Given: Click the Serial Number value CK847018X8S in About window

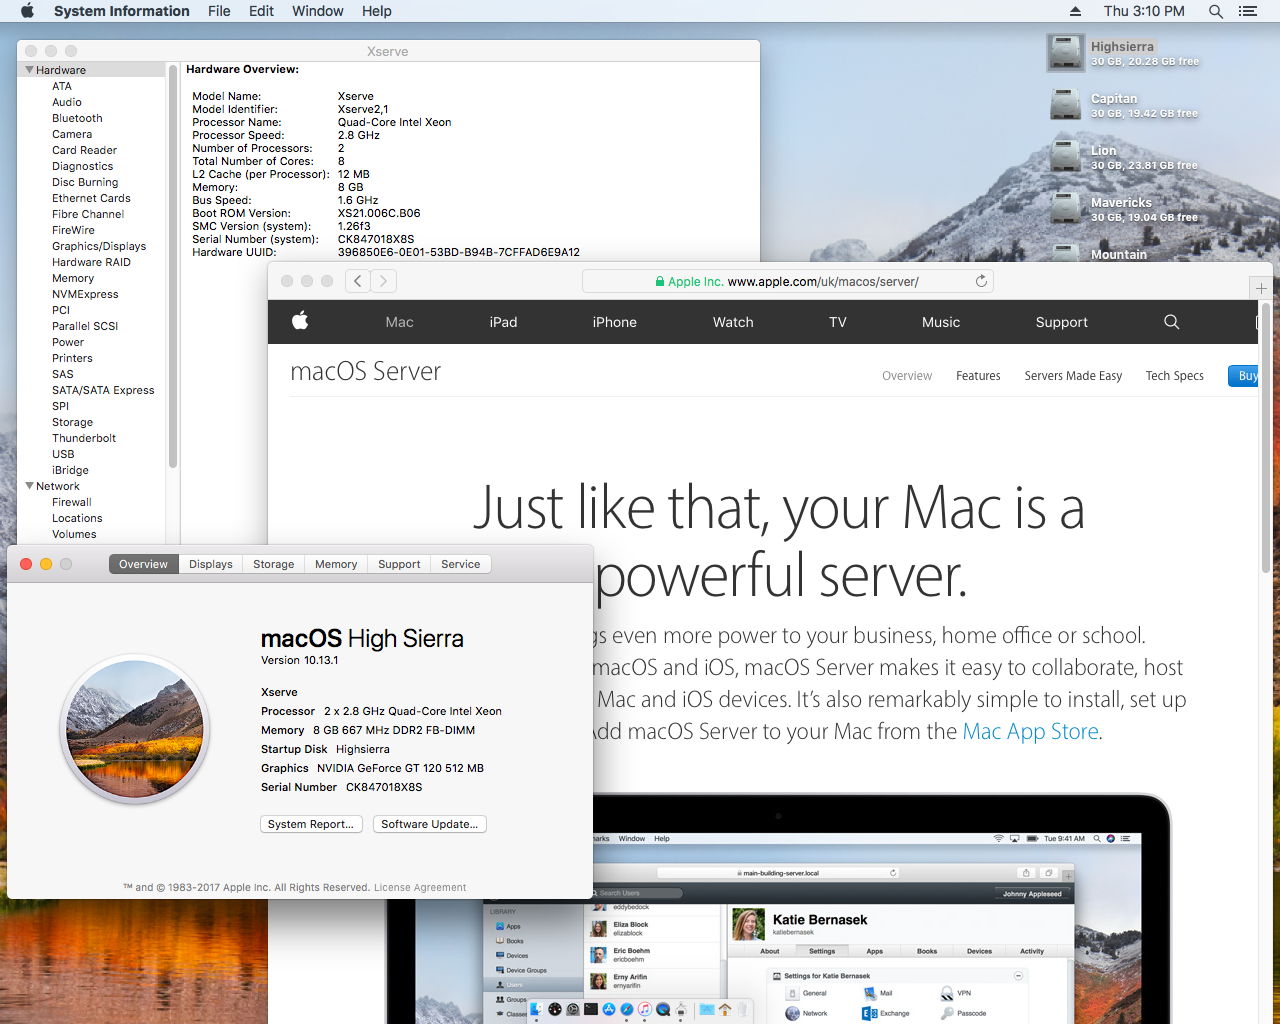Looking at the screenshot, I should click(384, 787).
